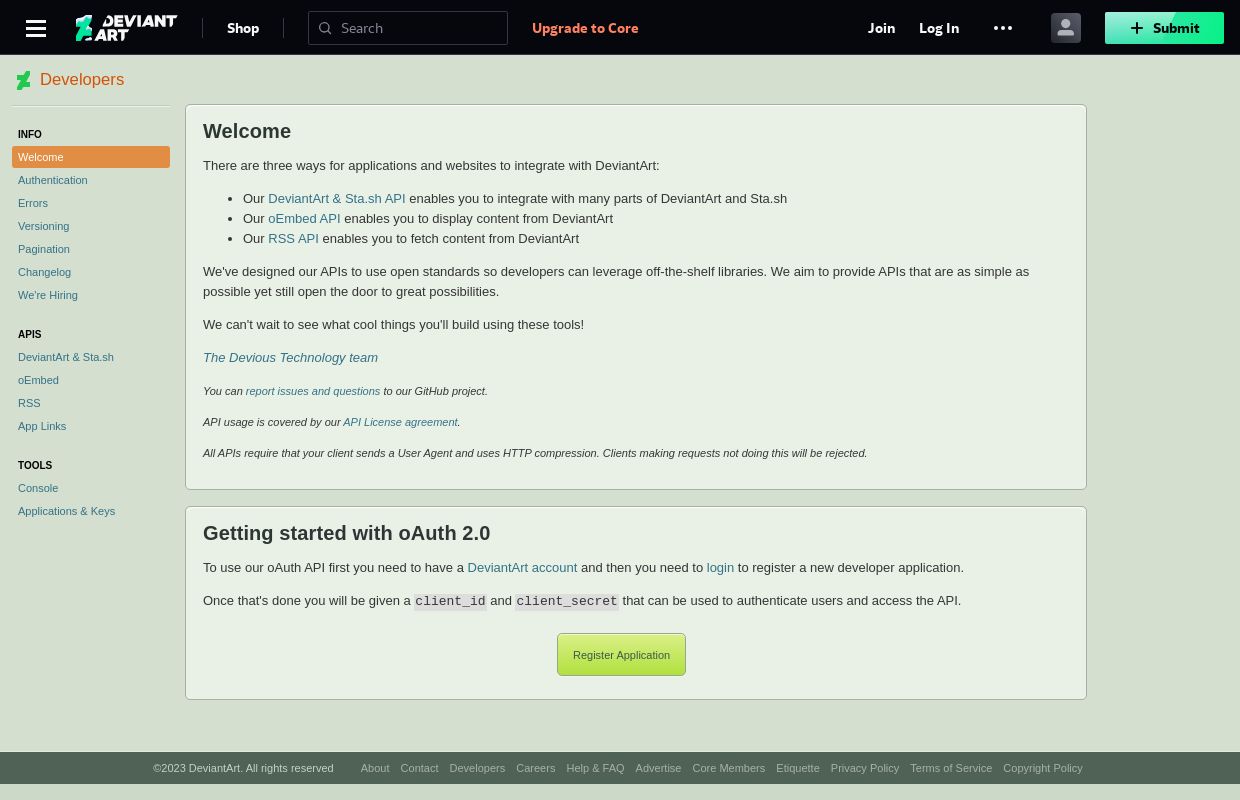Click the green Developers logo icon

[x=24, y=80]
